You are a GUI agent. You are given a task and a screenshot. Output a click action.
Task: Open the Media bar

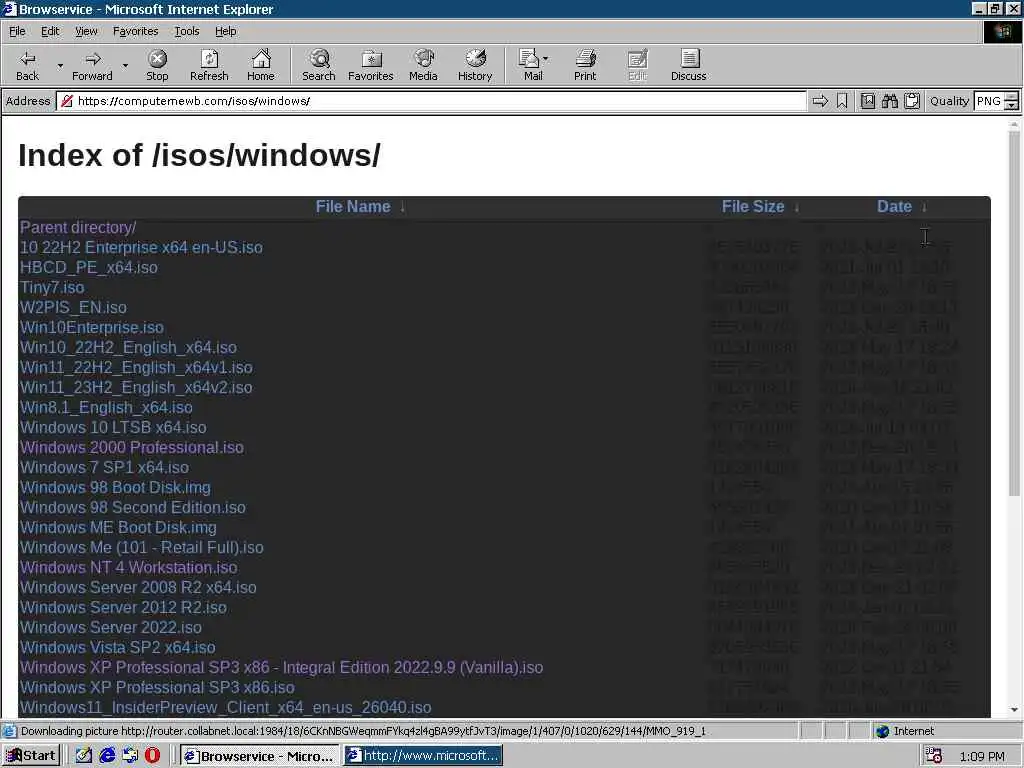pyautogui.click(x=423, y=65)
